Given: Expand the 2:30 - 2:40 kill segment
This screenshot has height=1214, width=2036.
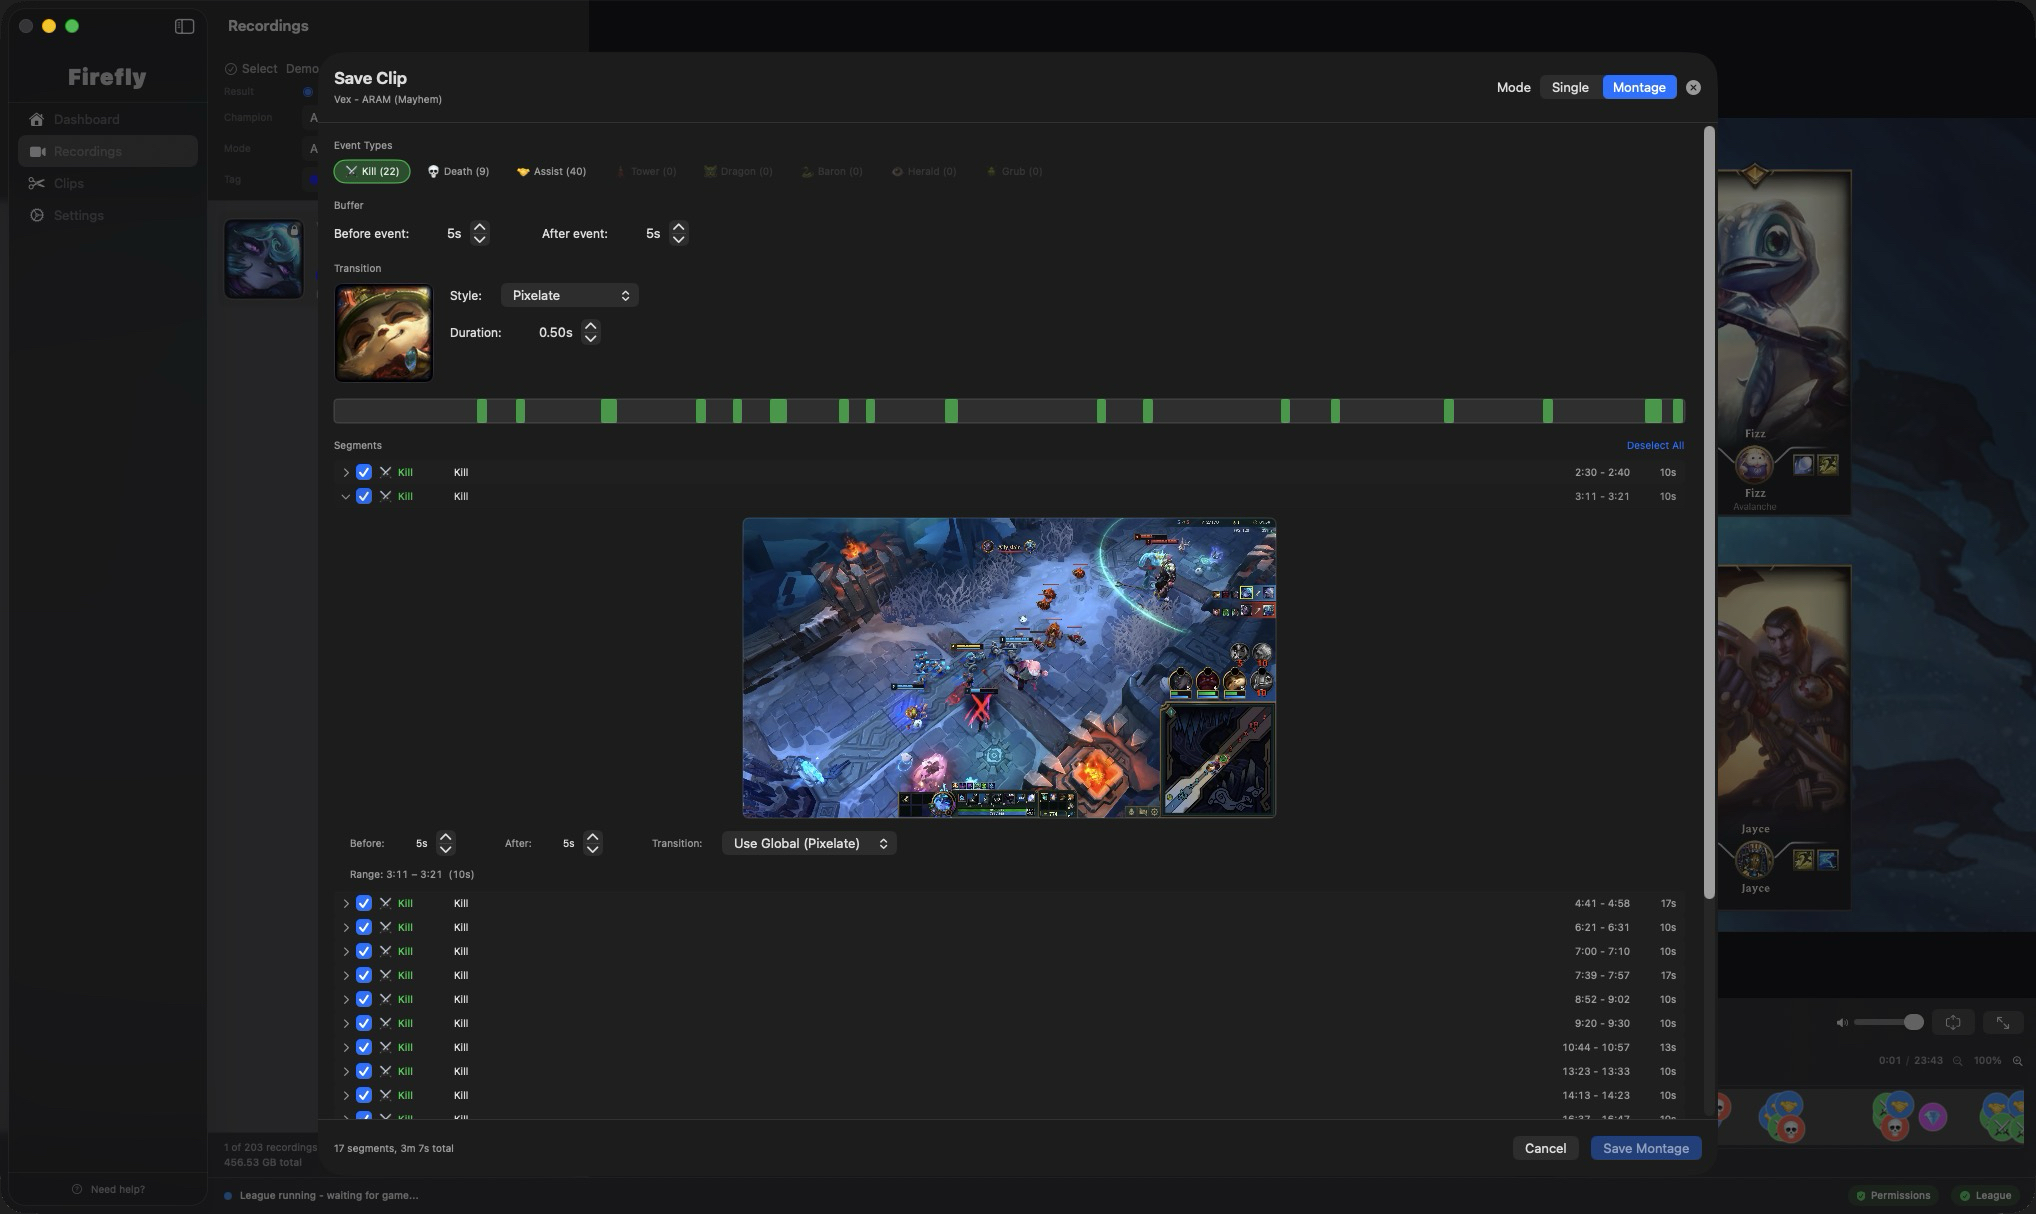Looking at the screenshot, I should click(346, 472).
